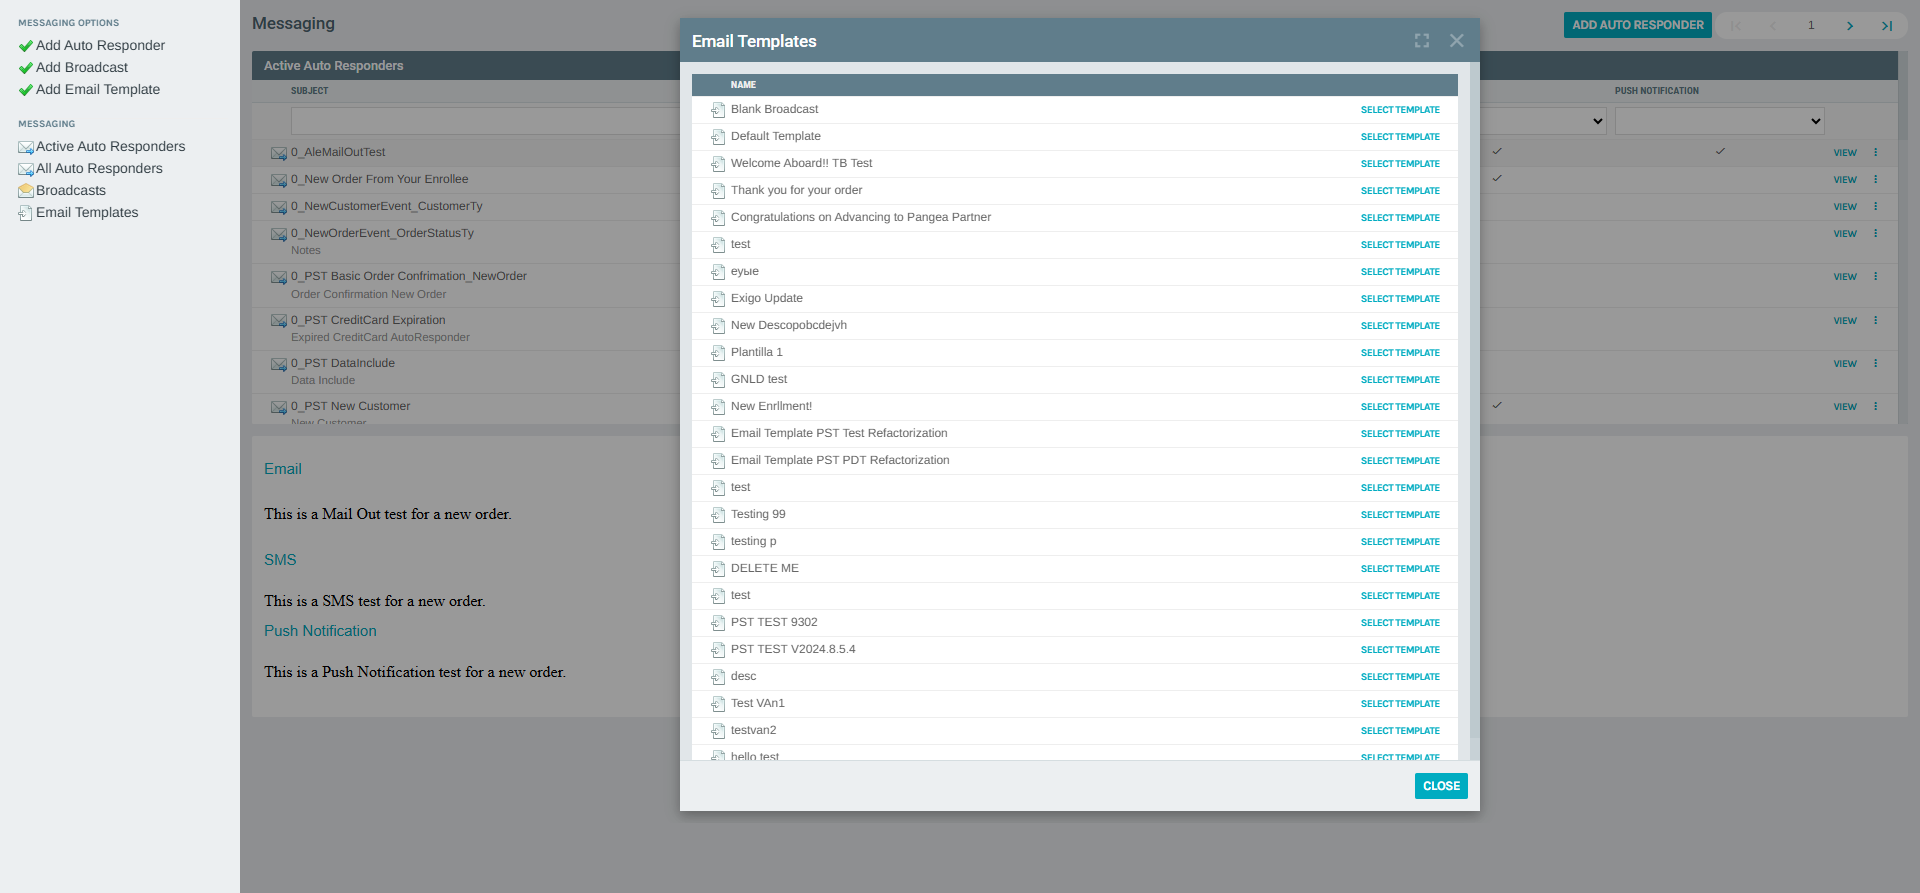
Task: Click the desc template name
Action: (743, 676)
